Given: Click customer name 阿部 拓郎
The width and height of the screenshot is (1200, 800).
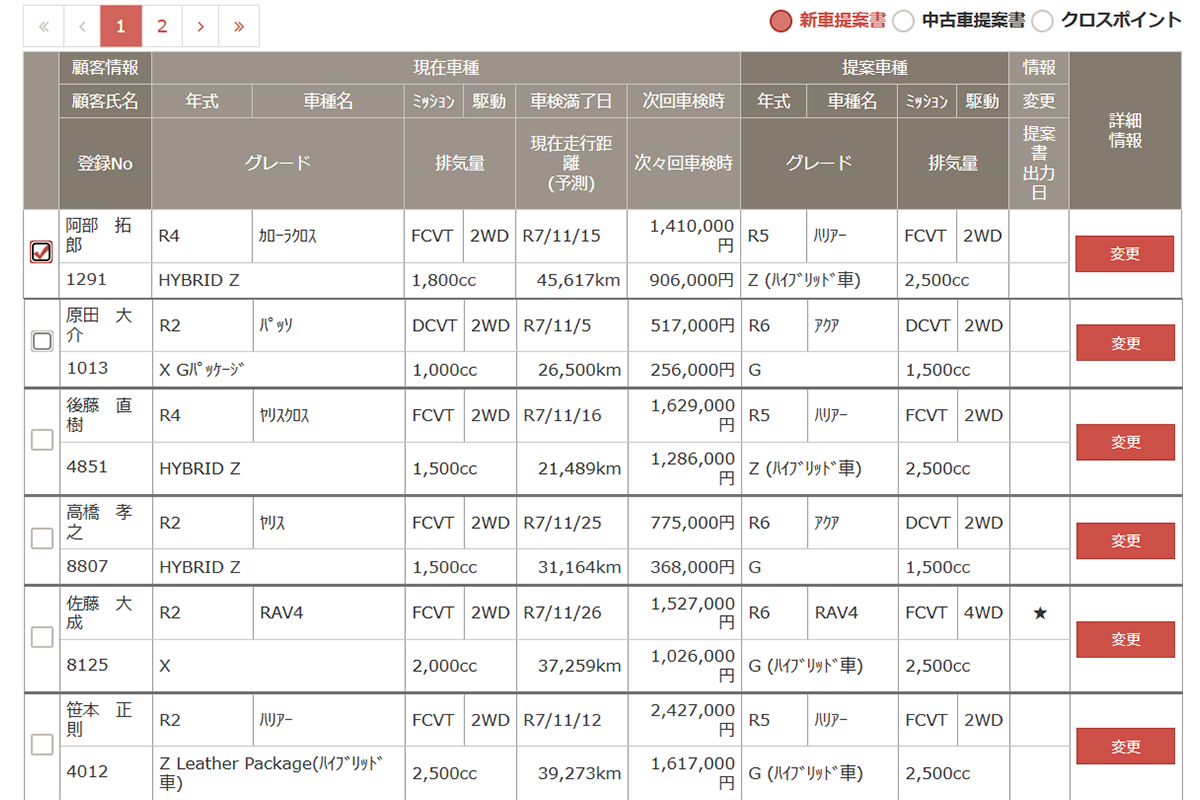Looking at the screenshot, I should coord(99,235).
